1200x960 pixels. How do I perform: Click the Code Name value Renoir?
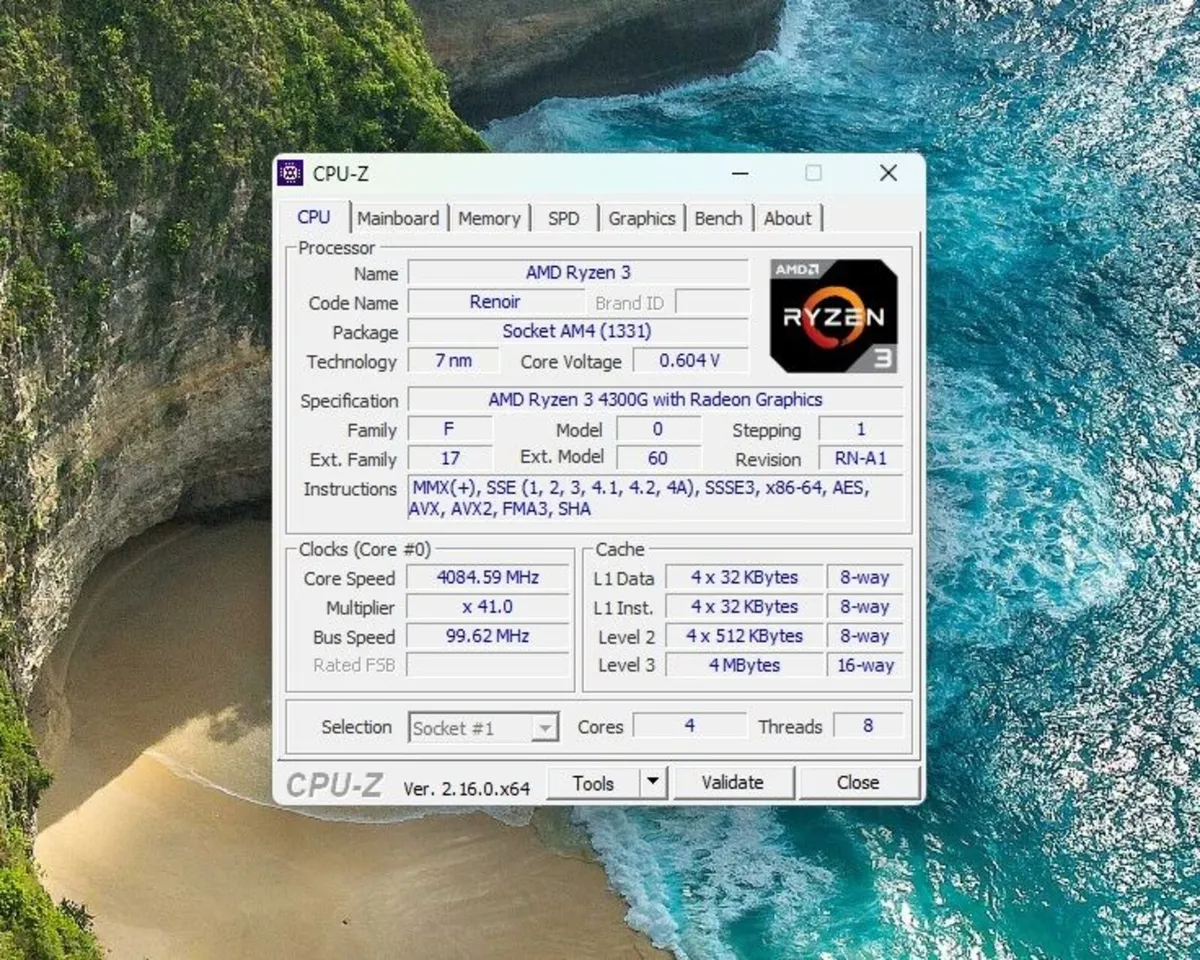pos(496,301)
